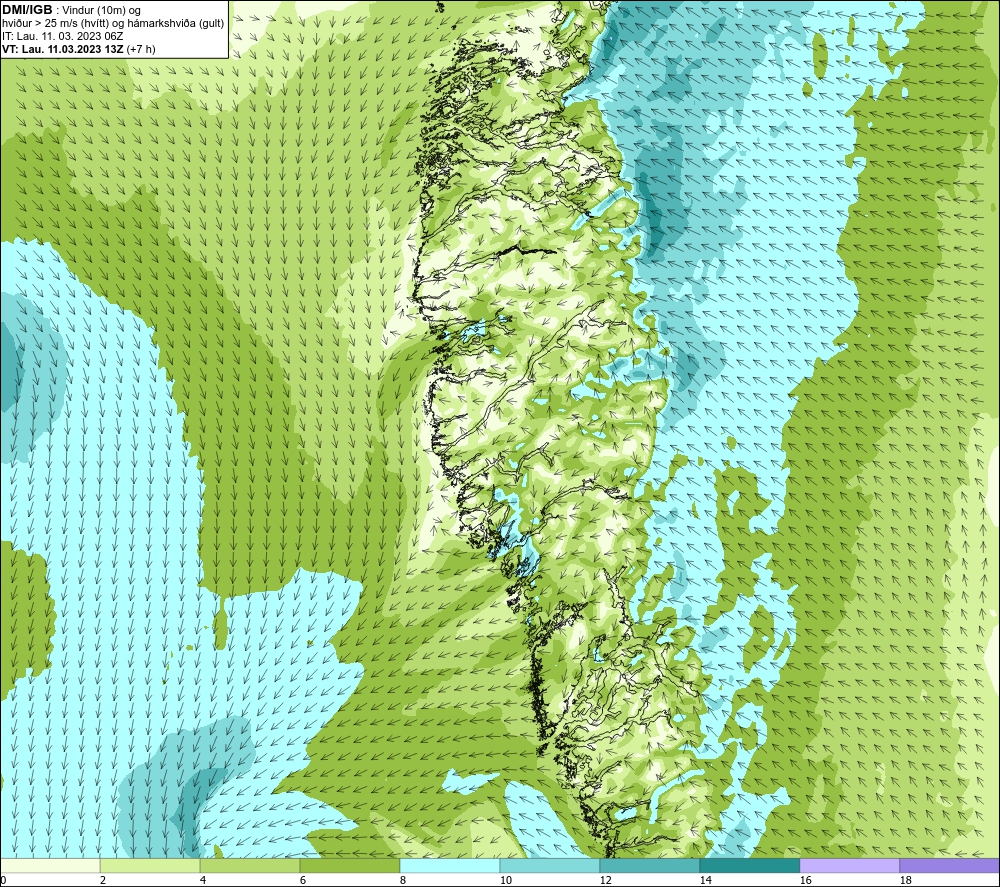Click the 'hviður > 25 m/s (hvítt)' line
This screenshot has height=887, width=1000.
tap(55, 24)
